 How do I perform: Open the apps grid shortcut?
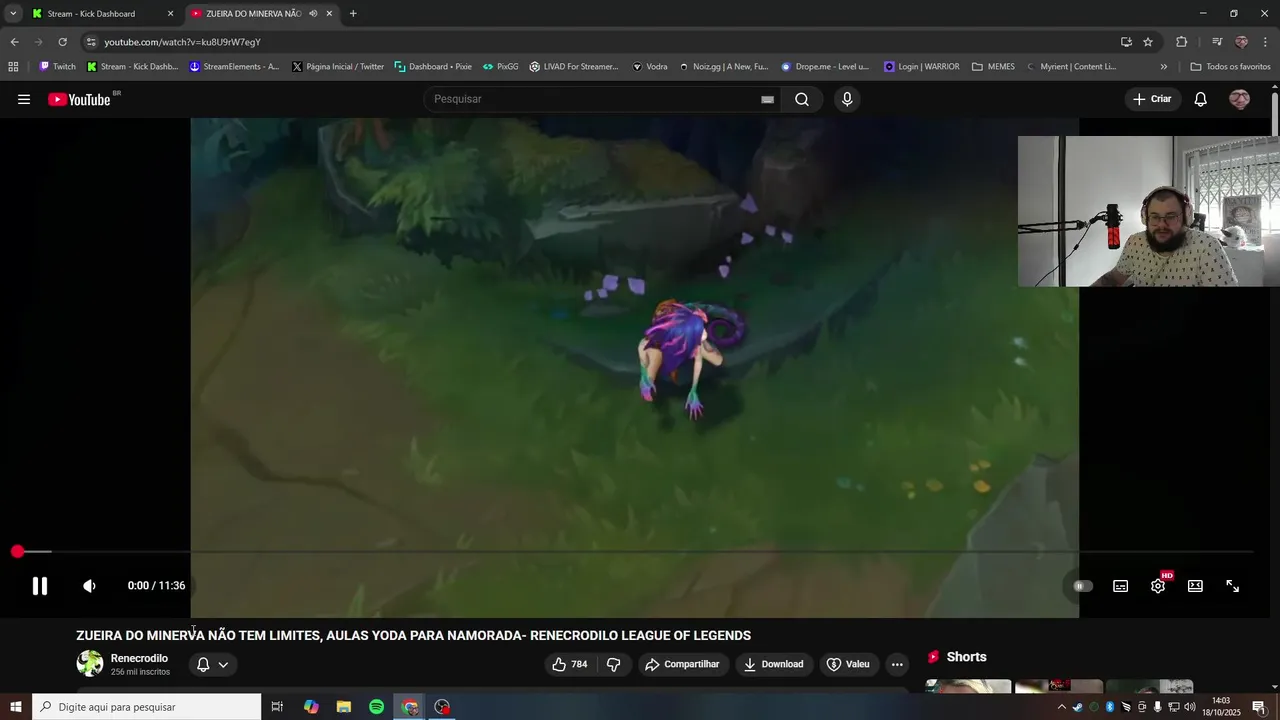tap(13, 67)
